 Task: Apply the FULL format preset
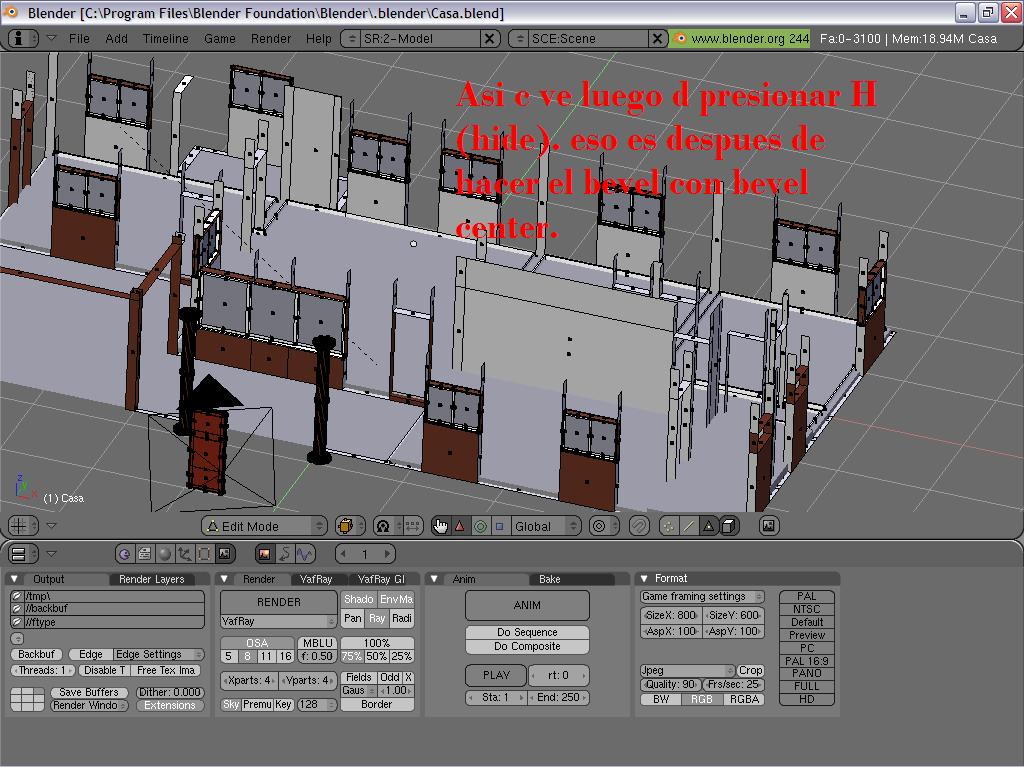pos(807,686)
